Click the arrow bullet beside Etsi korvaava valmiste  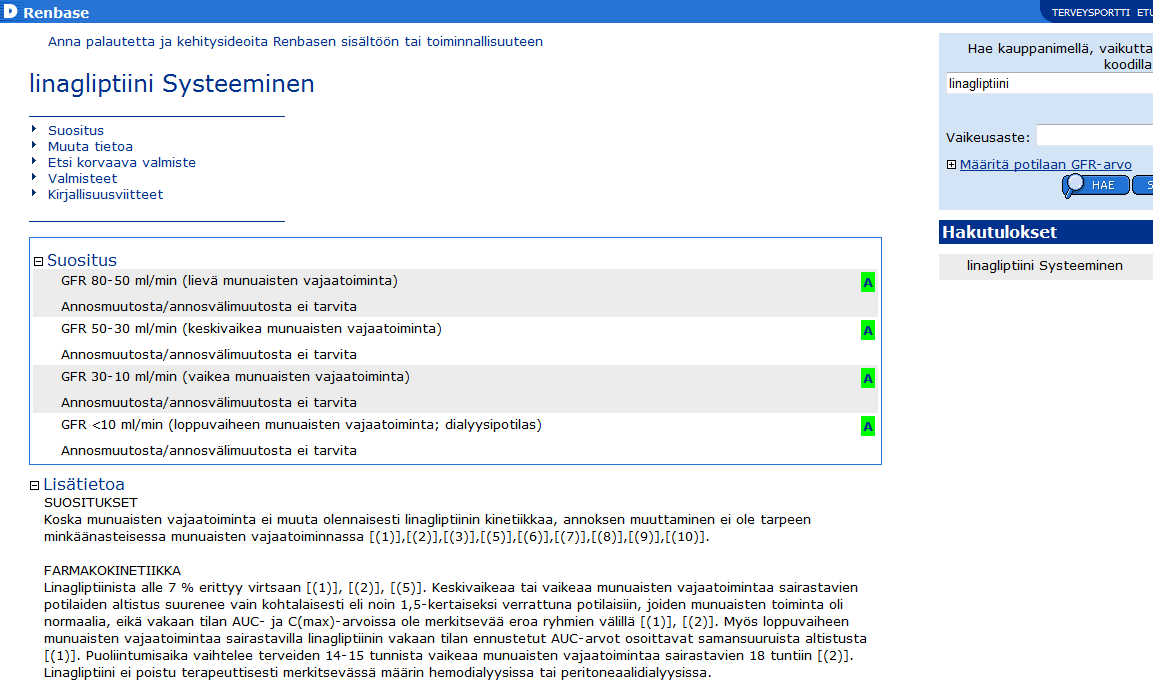[34, 161]
